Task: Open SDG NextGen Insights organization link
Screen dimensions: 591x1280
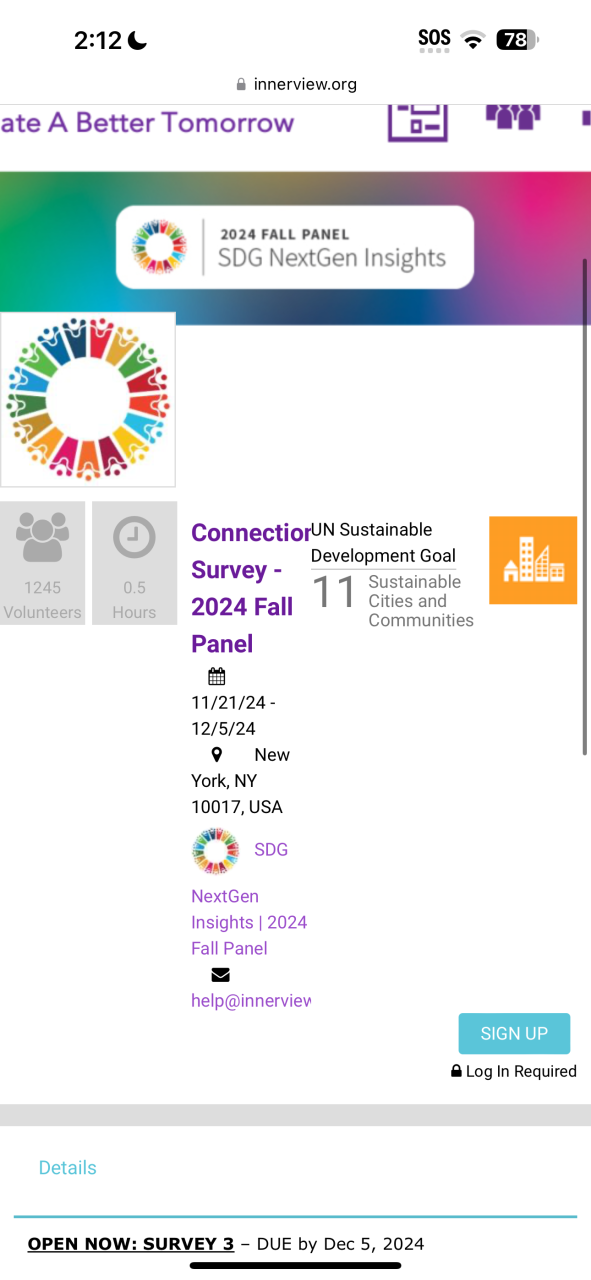Action: 249,898
